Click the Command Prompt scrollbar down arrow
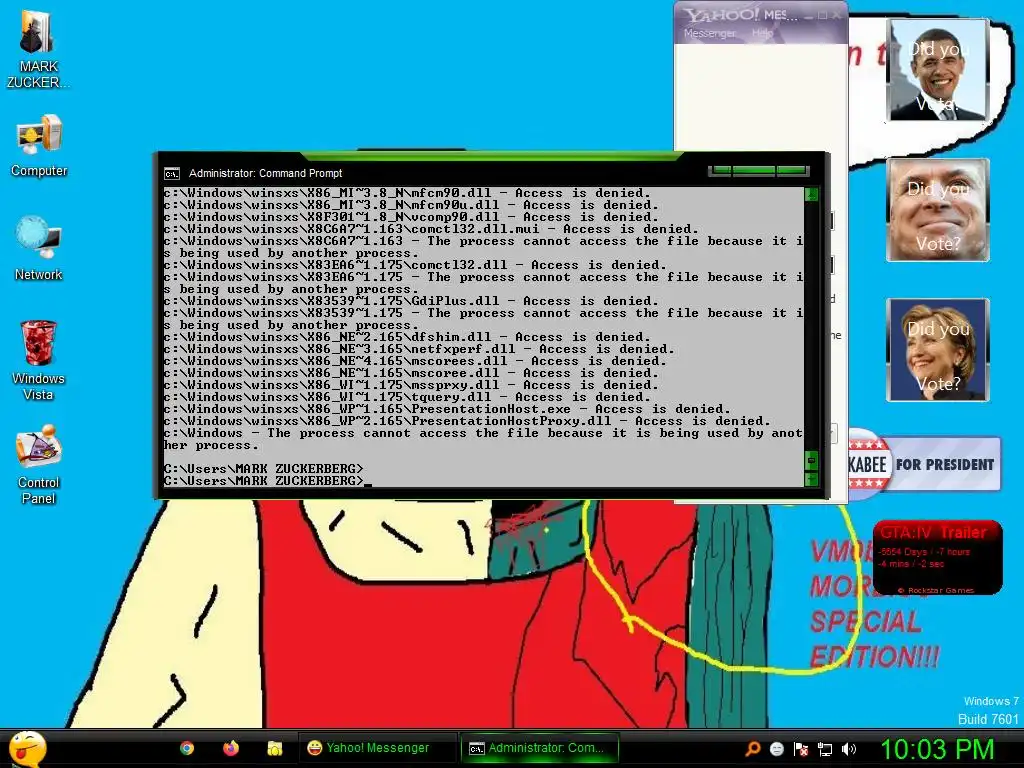 tap(811, 480)
